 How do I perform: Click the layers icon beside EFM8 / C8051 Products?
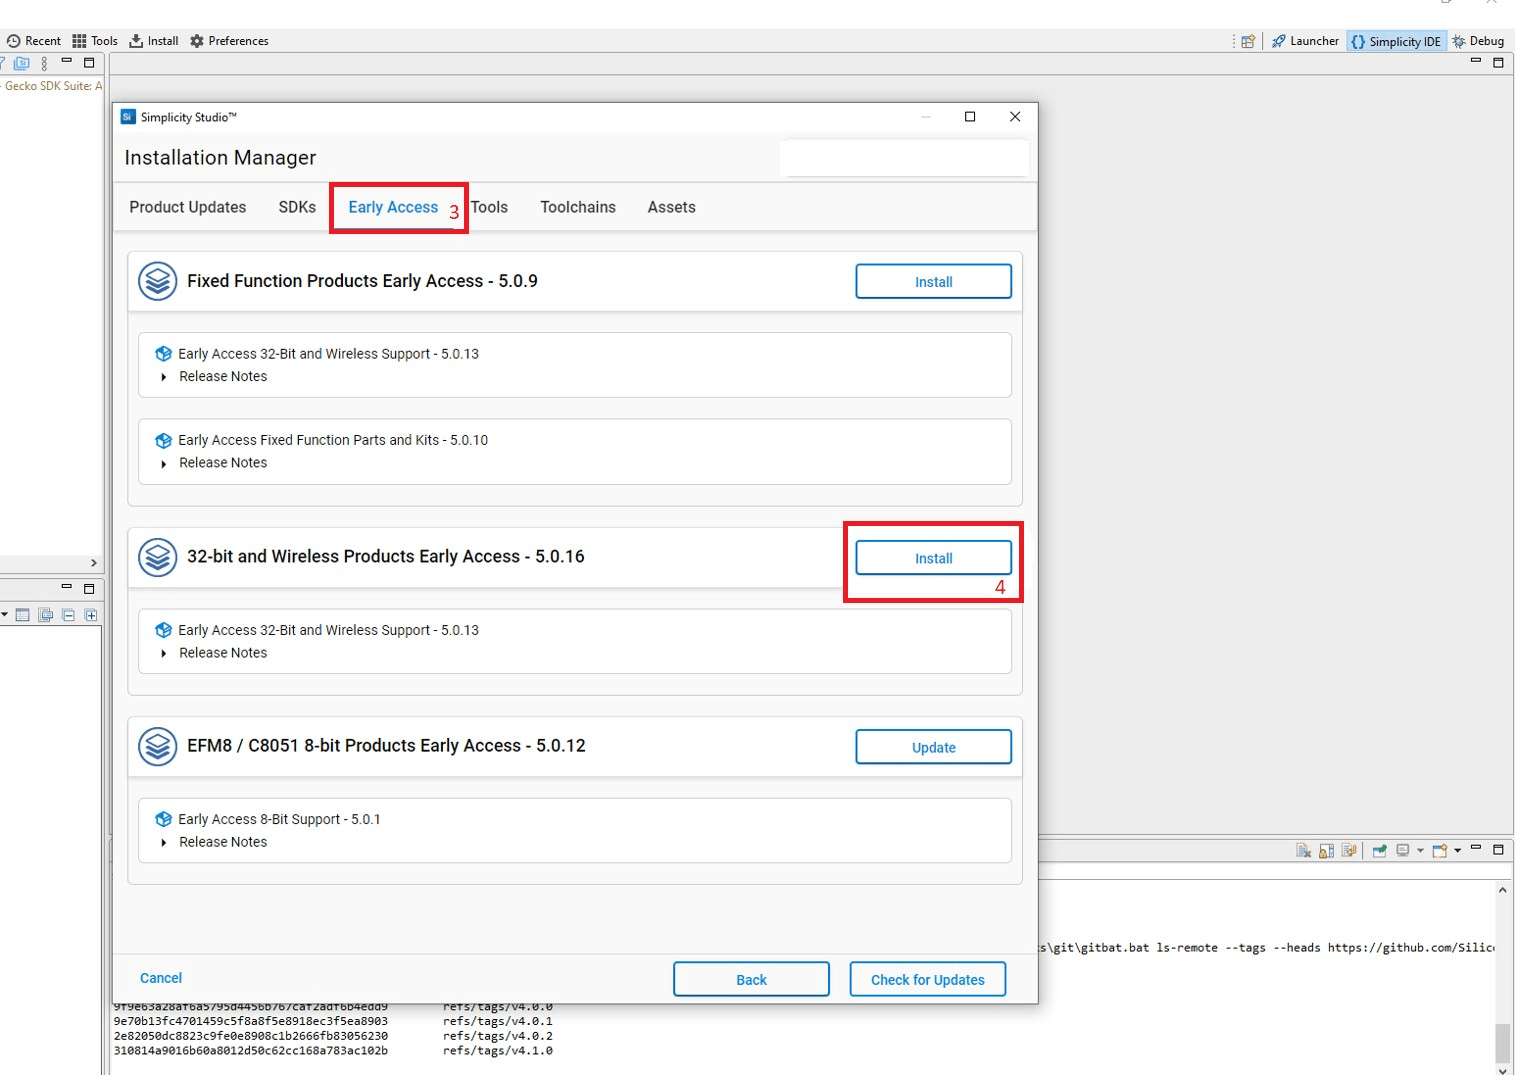click(158, 746)
